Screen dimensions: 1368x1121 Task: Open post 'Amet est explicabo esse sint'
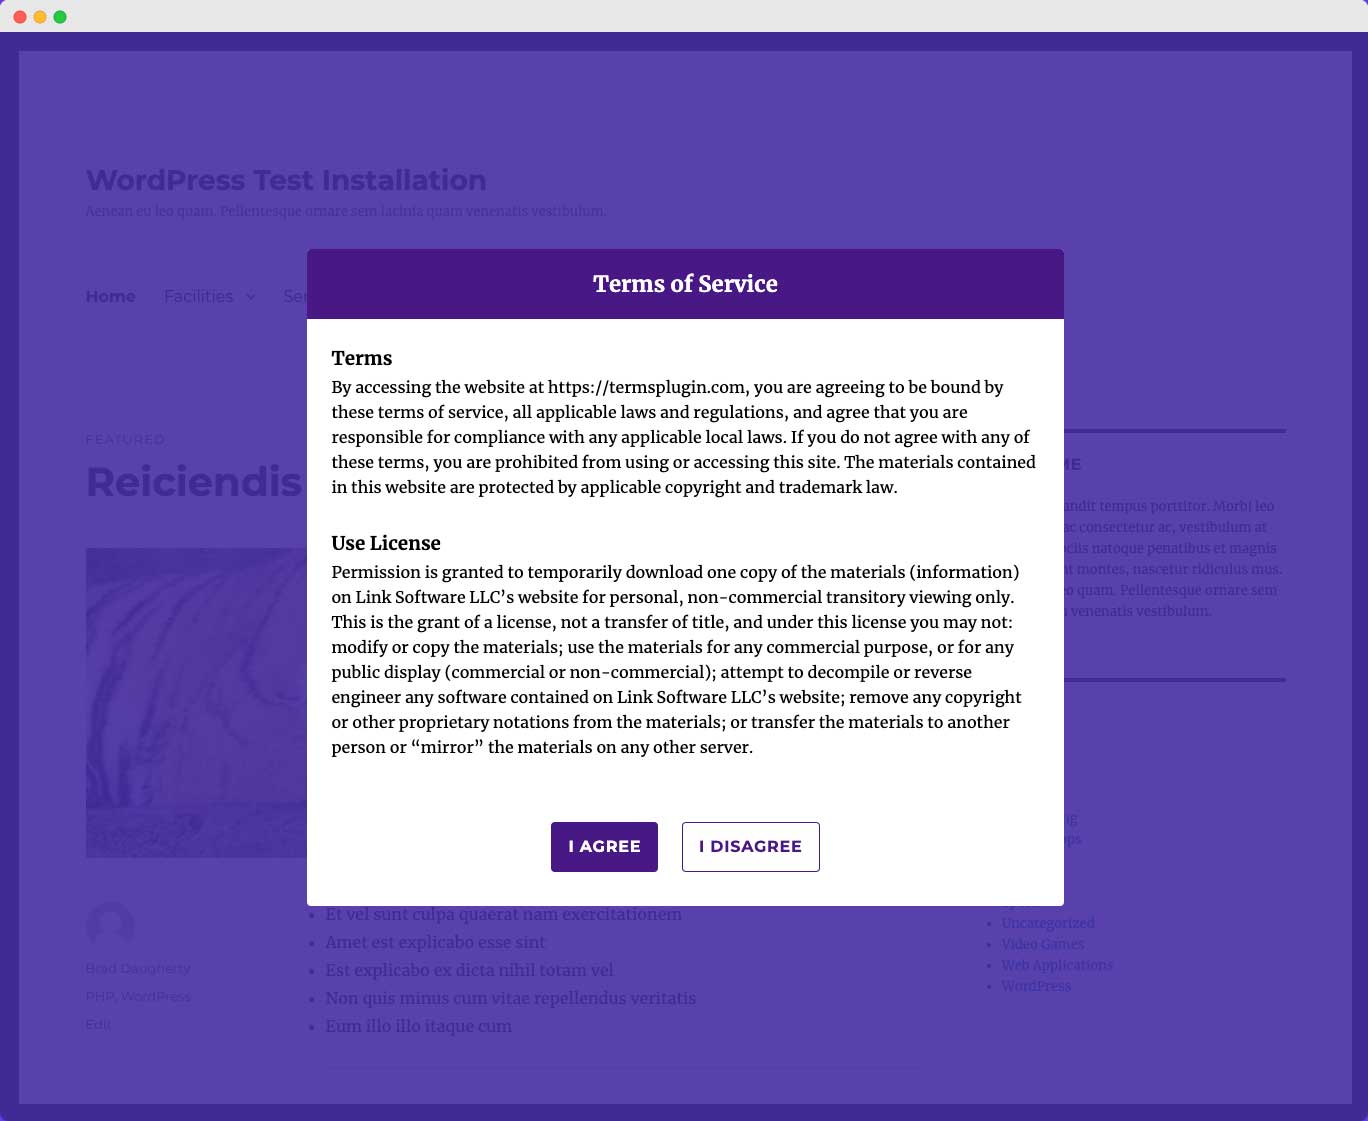435,942
